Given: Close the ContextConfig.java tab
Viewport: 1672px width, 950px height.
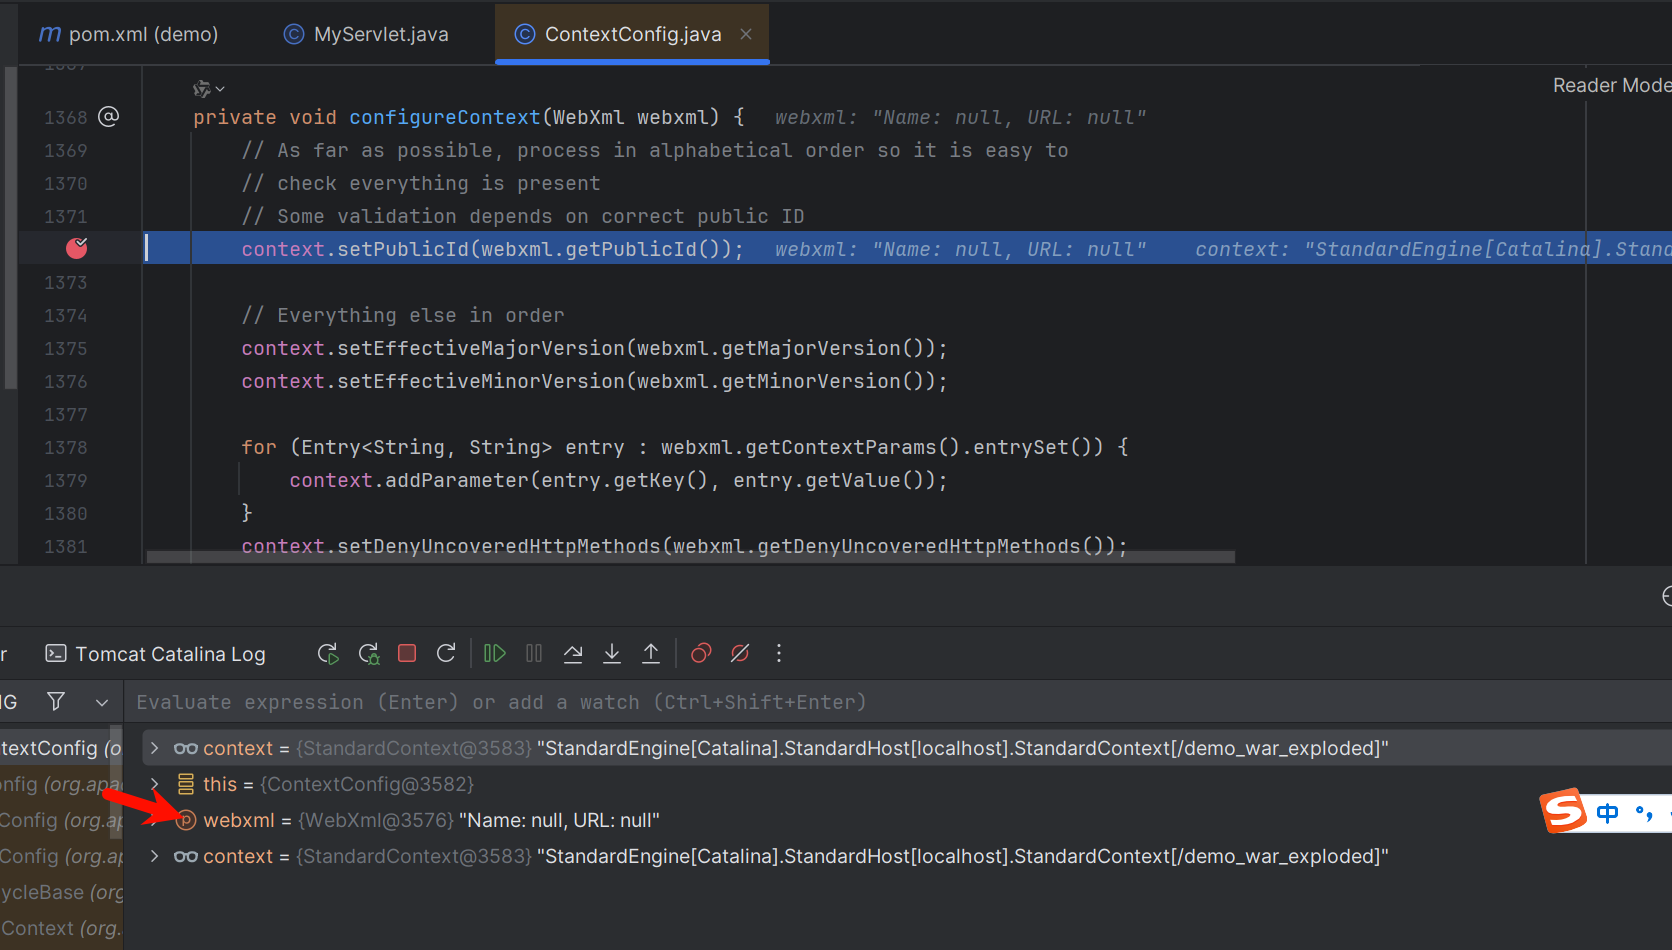Looking at the screenshot, I should click(x=746, y=34).
